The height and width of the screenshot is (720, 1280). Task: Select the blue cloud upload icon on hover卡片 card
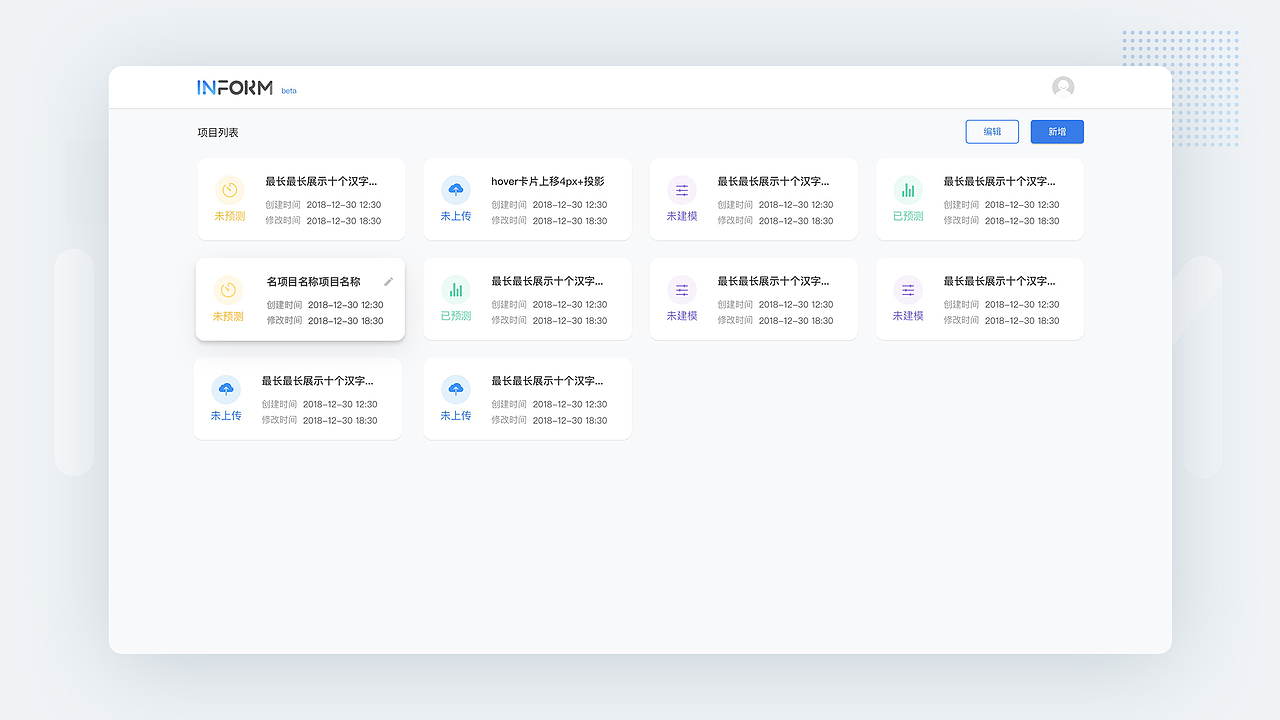coord(455,189)
